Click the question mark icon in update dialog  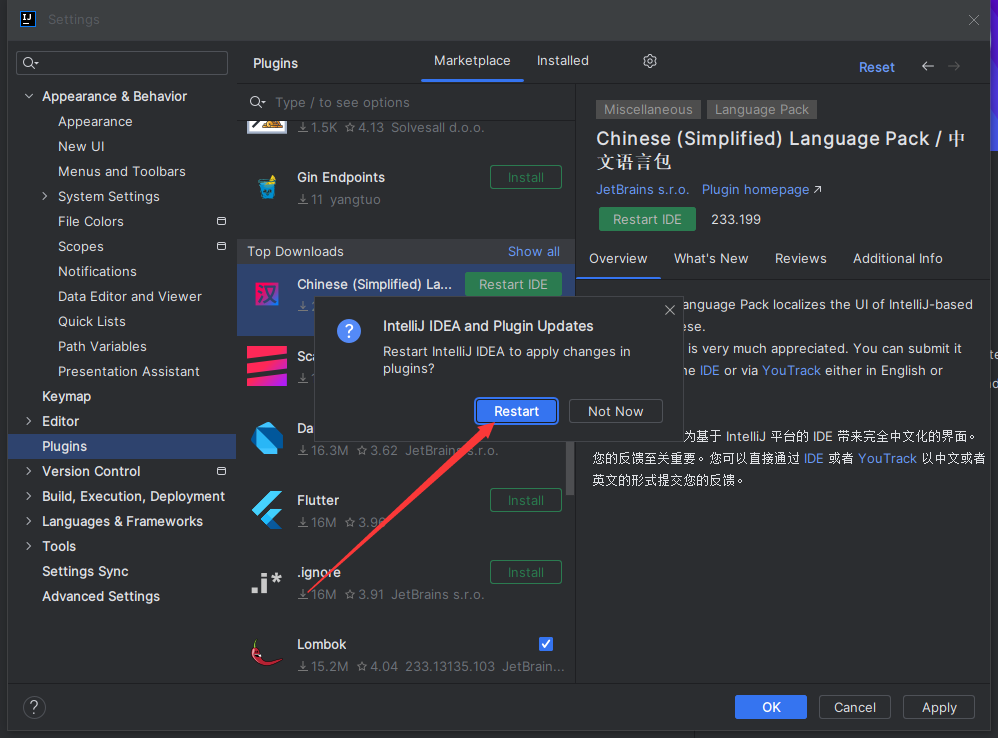click(349, 331)
